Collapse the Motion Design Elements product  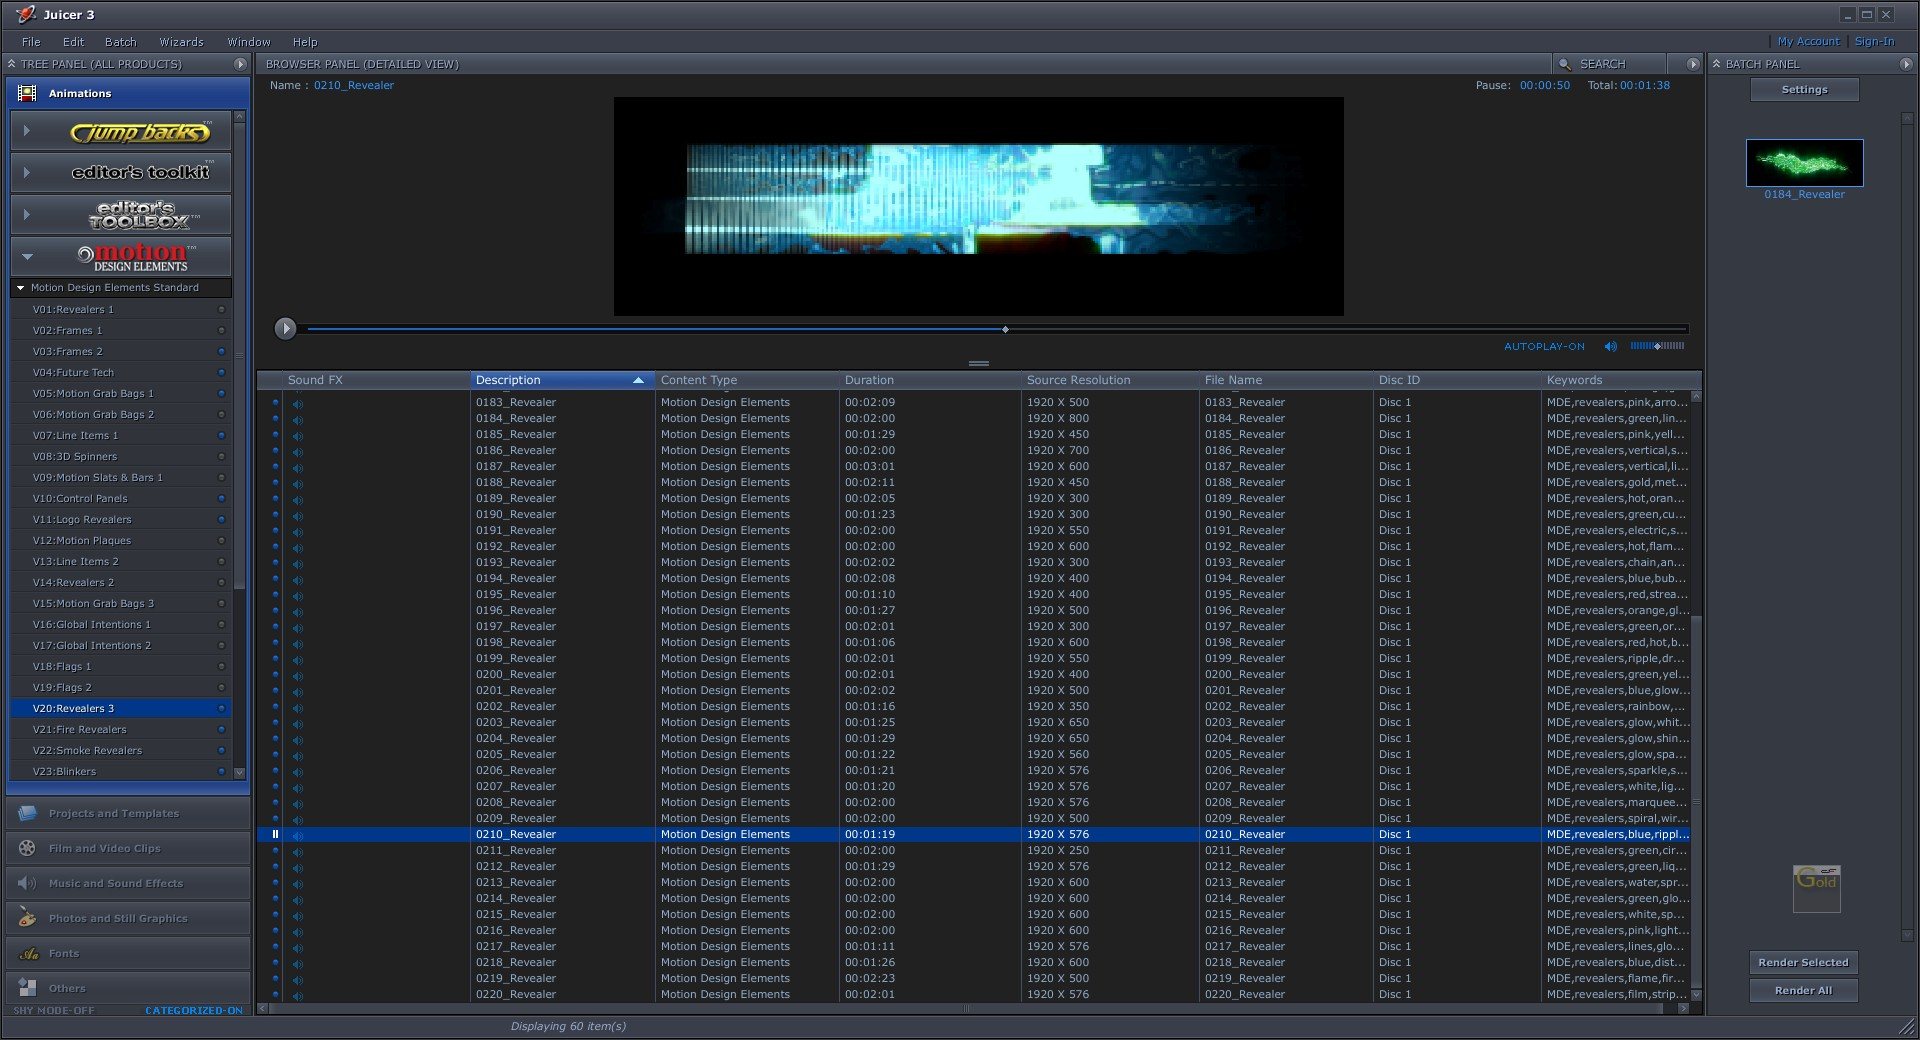[27, 257]
